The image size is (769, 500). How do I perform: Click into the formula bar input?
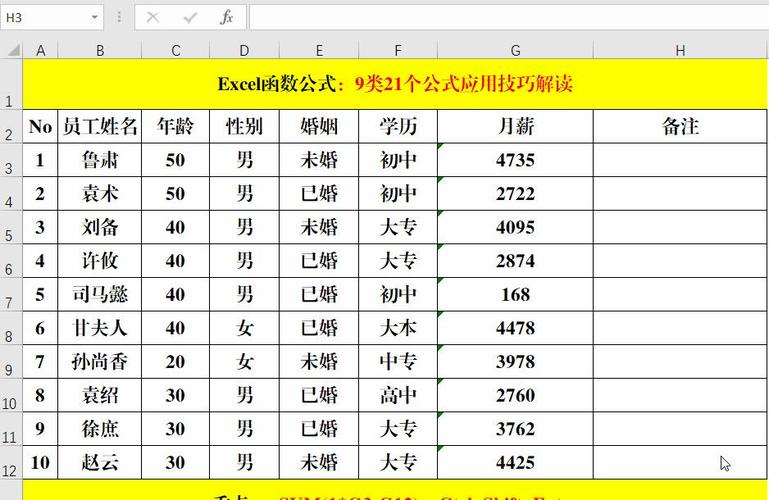(509, 18)
